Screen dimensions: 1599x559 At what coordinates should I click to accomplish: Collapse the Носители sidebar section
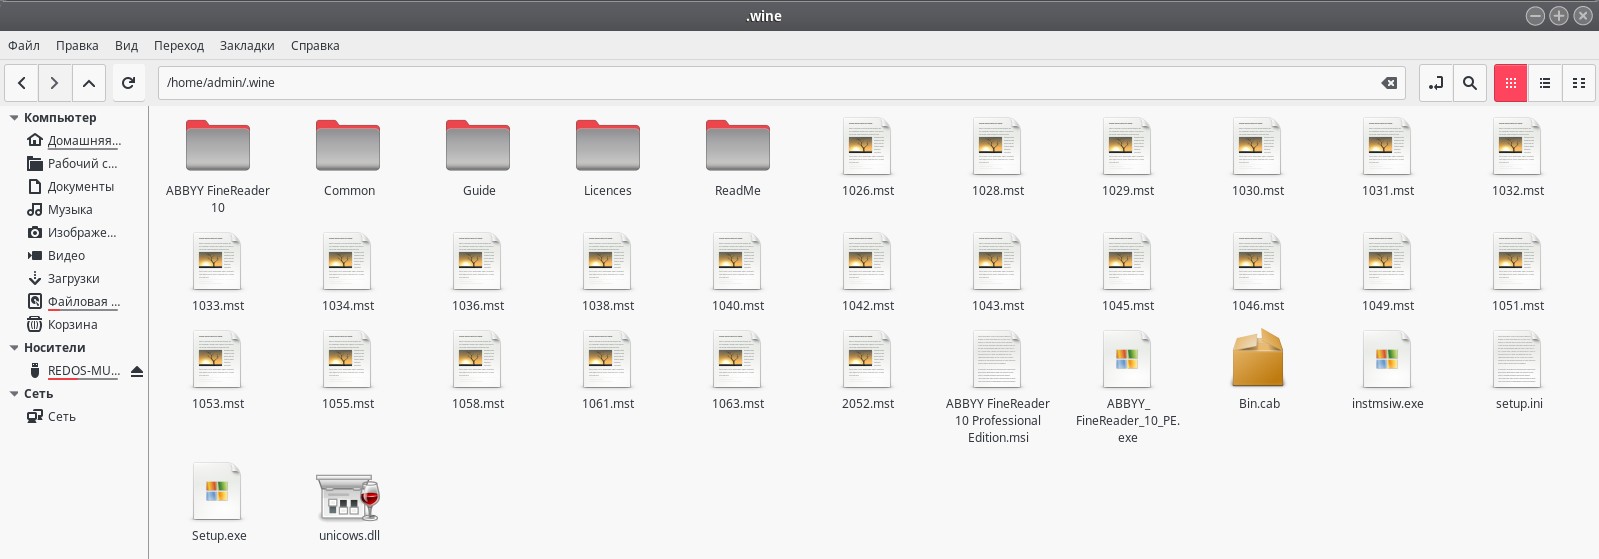(x=14, y=348)
